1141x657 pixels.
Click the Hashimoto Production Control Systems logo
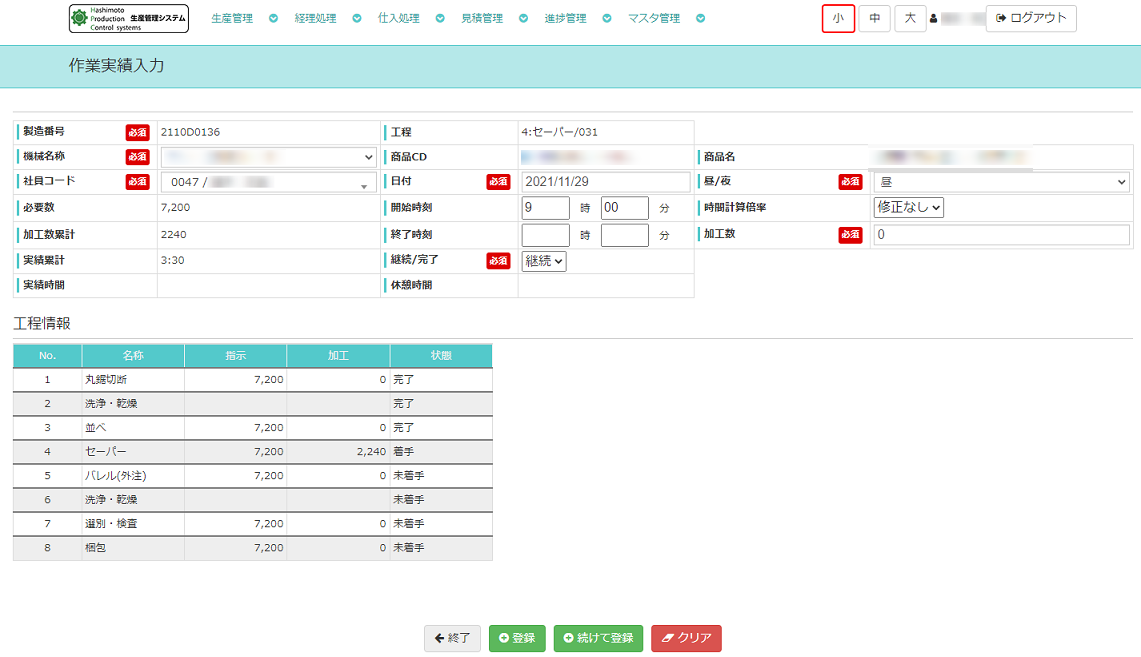pyautogui.click(x=129, y=19)
